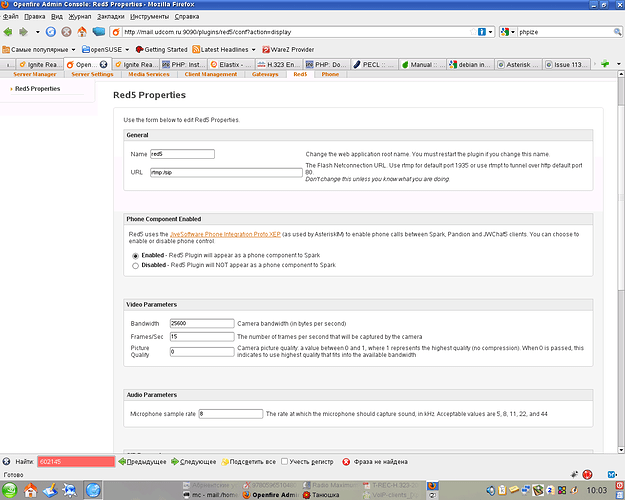Click the Bandwidth input field

click(202, 323)
